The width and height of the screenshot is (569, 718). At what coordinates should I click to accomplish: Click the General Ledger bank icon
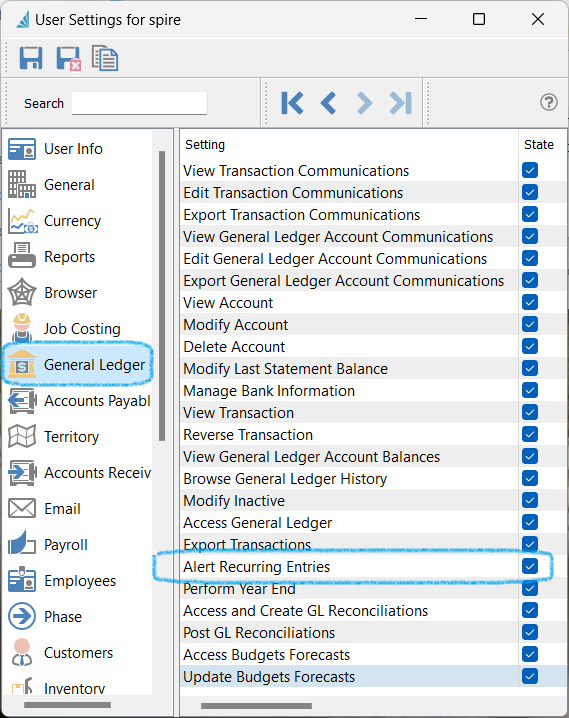(x=22, y=364)
